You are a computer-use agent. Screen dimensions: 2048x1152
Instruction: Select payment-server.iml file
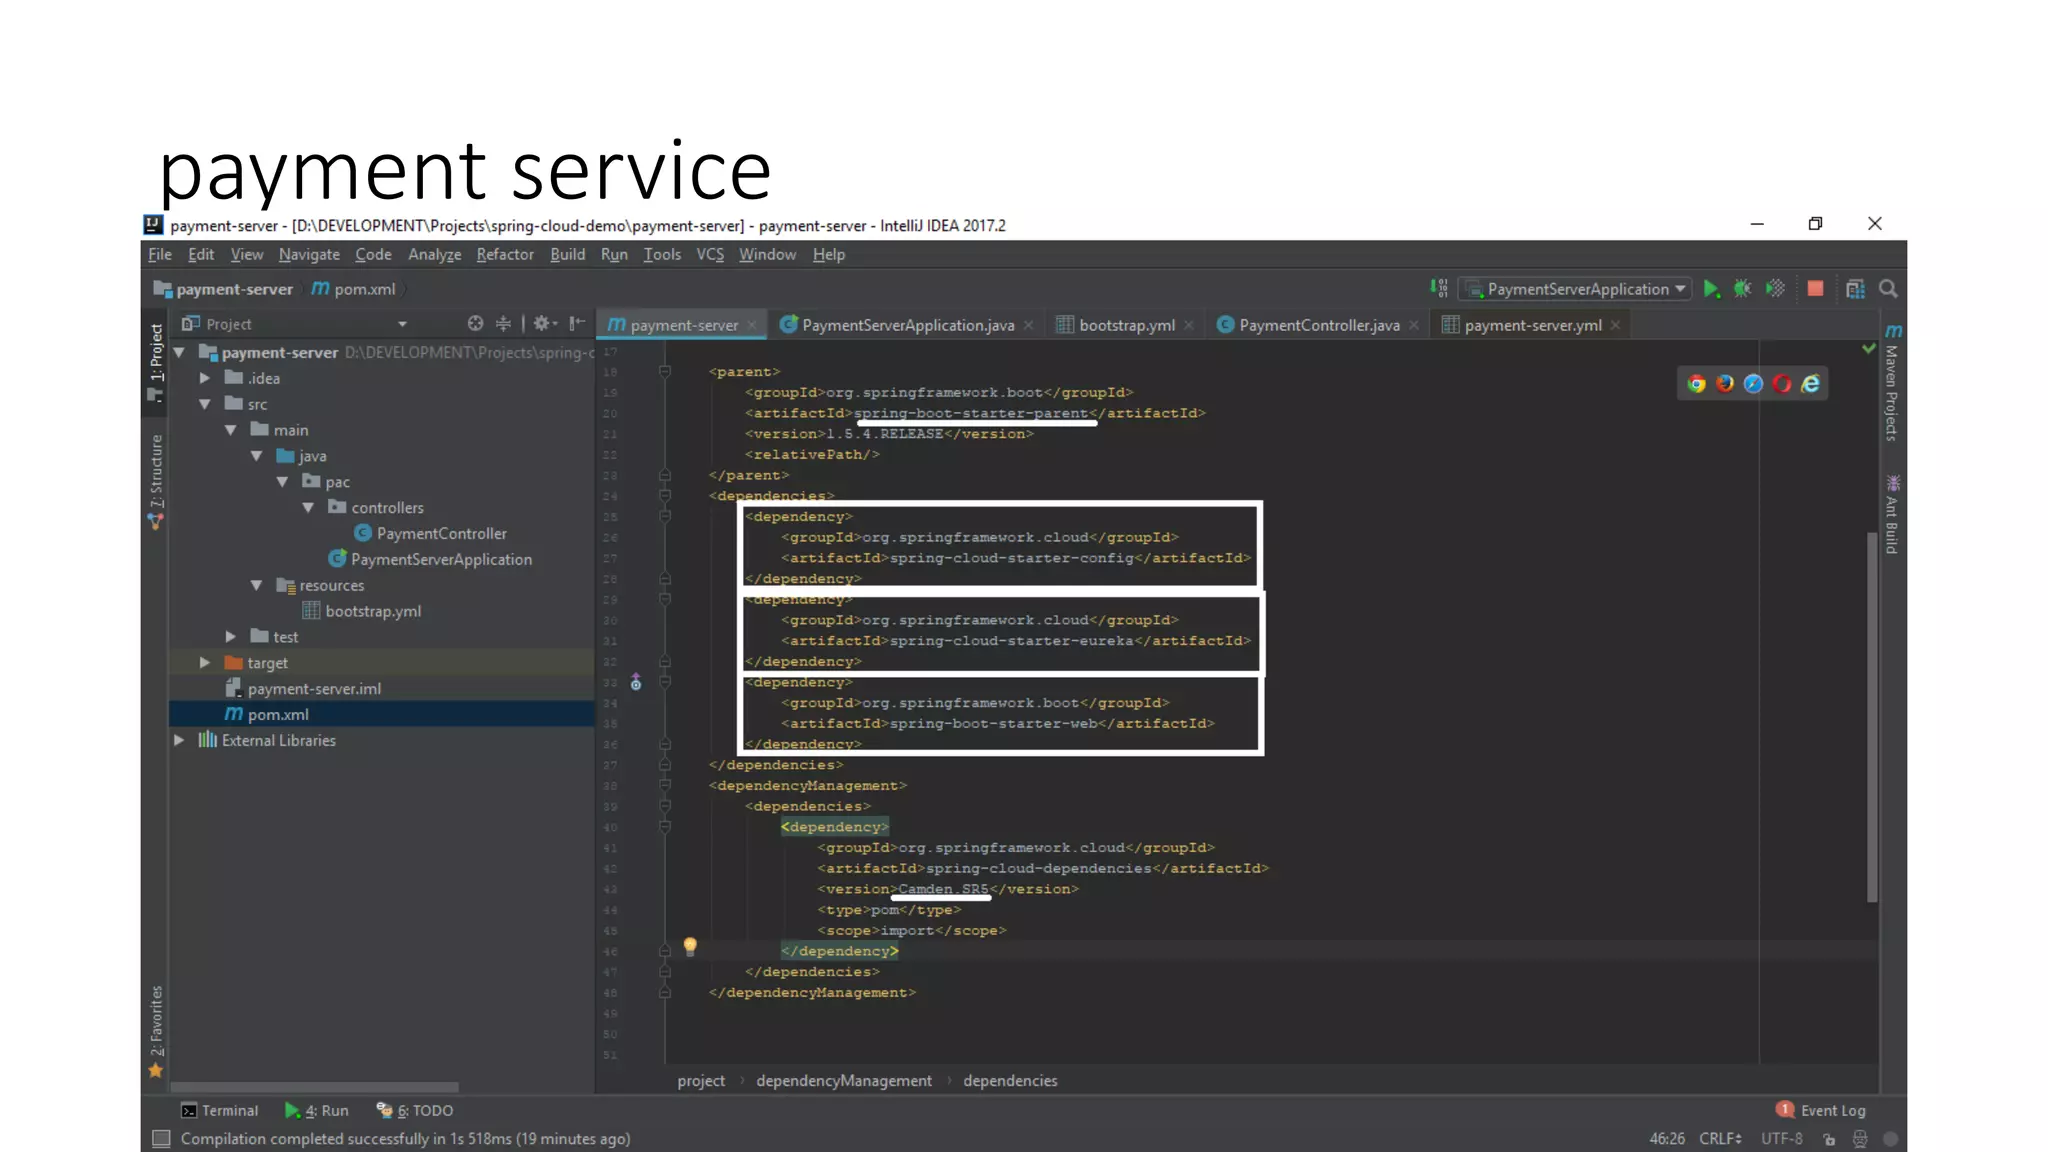pyautogui.click(x=303, y=689)
